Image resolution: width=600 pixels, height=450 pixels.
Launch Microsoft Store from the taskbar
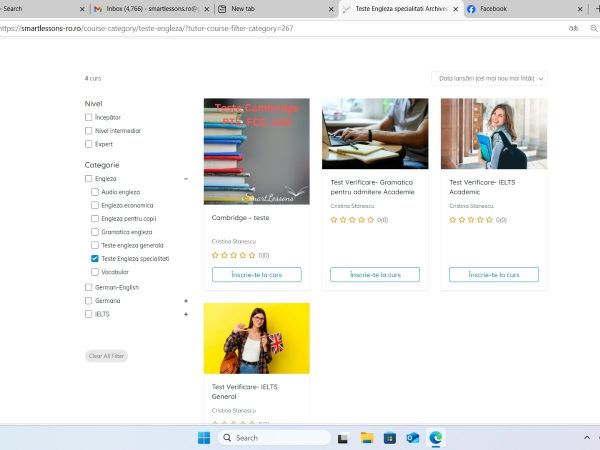coord(390,437)
